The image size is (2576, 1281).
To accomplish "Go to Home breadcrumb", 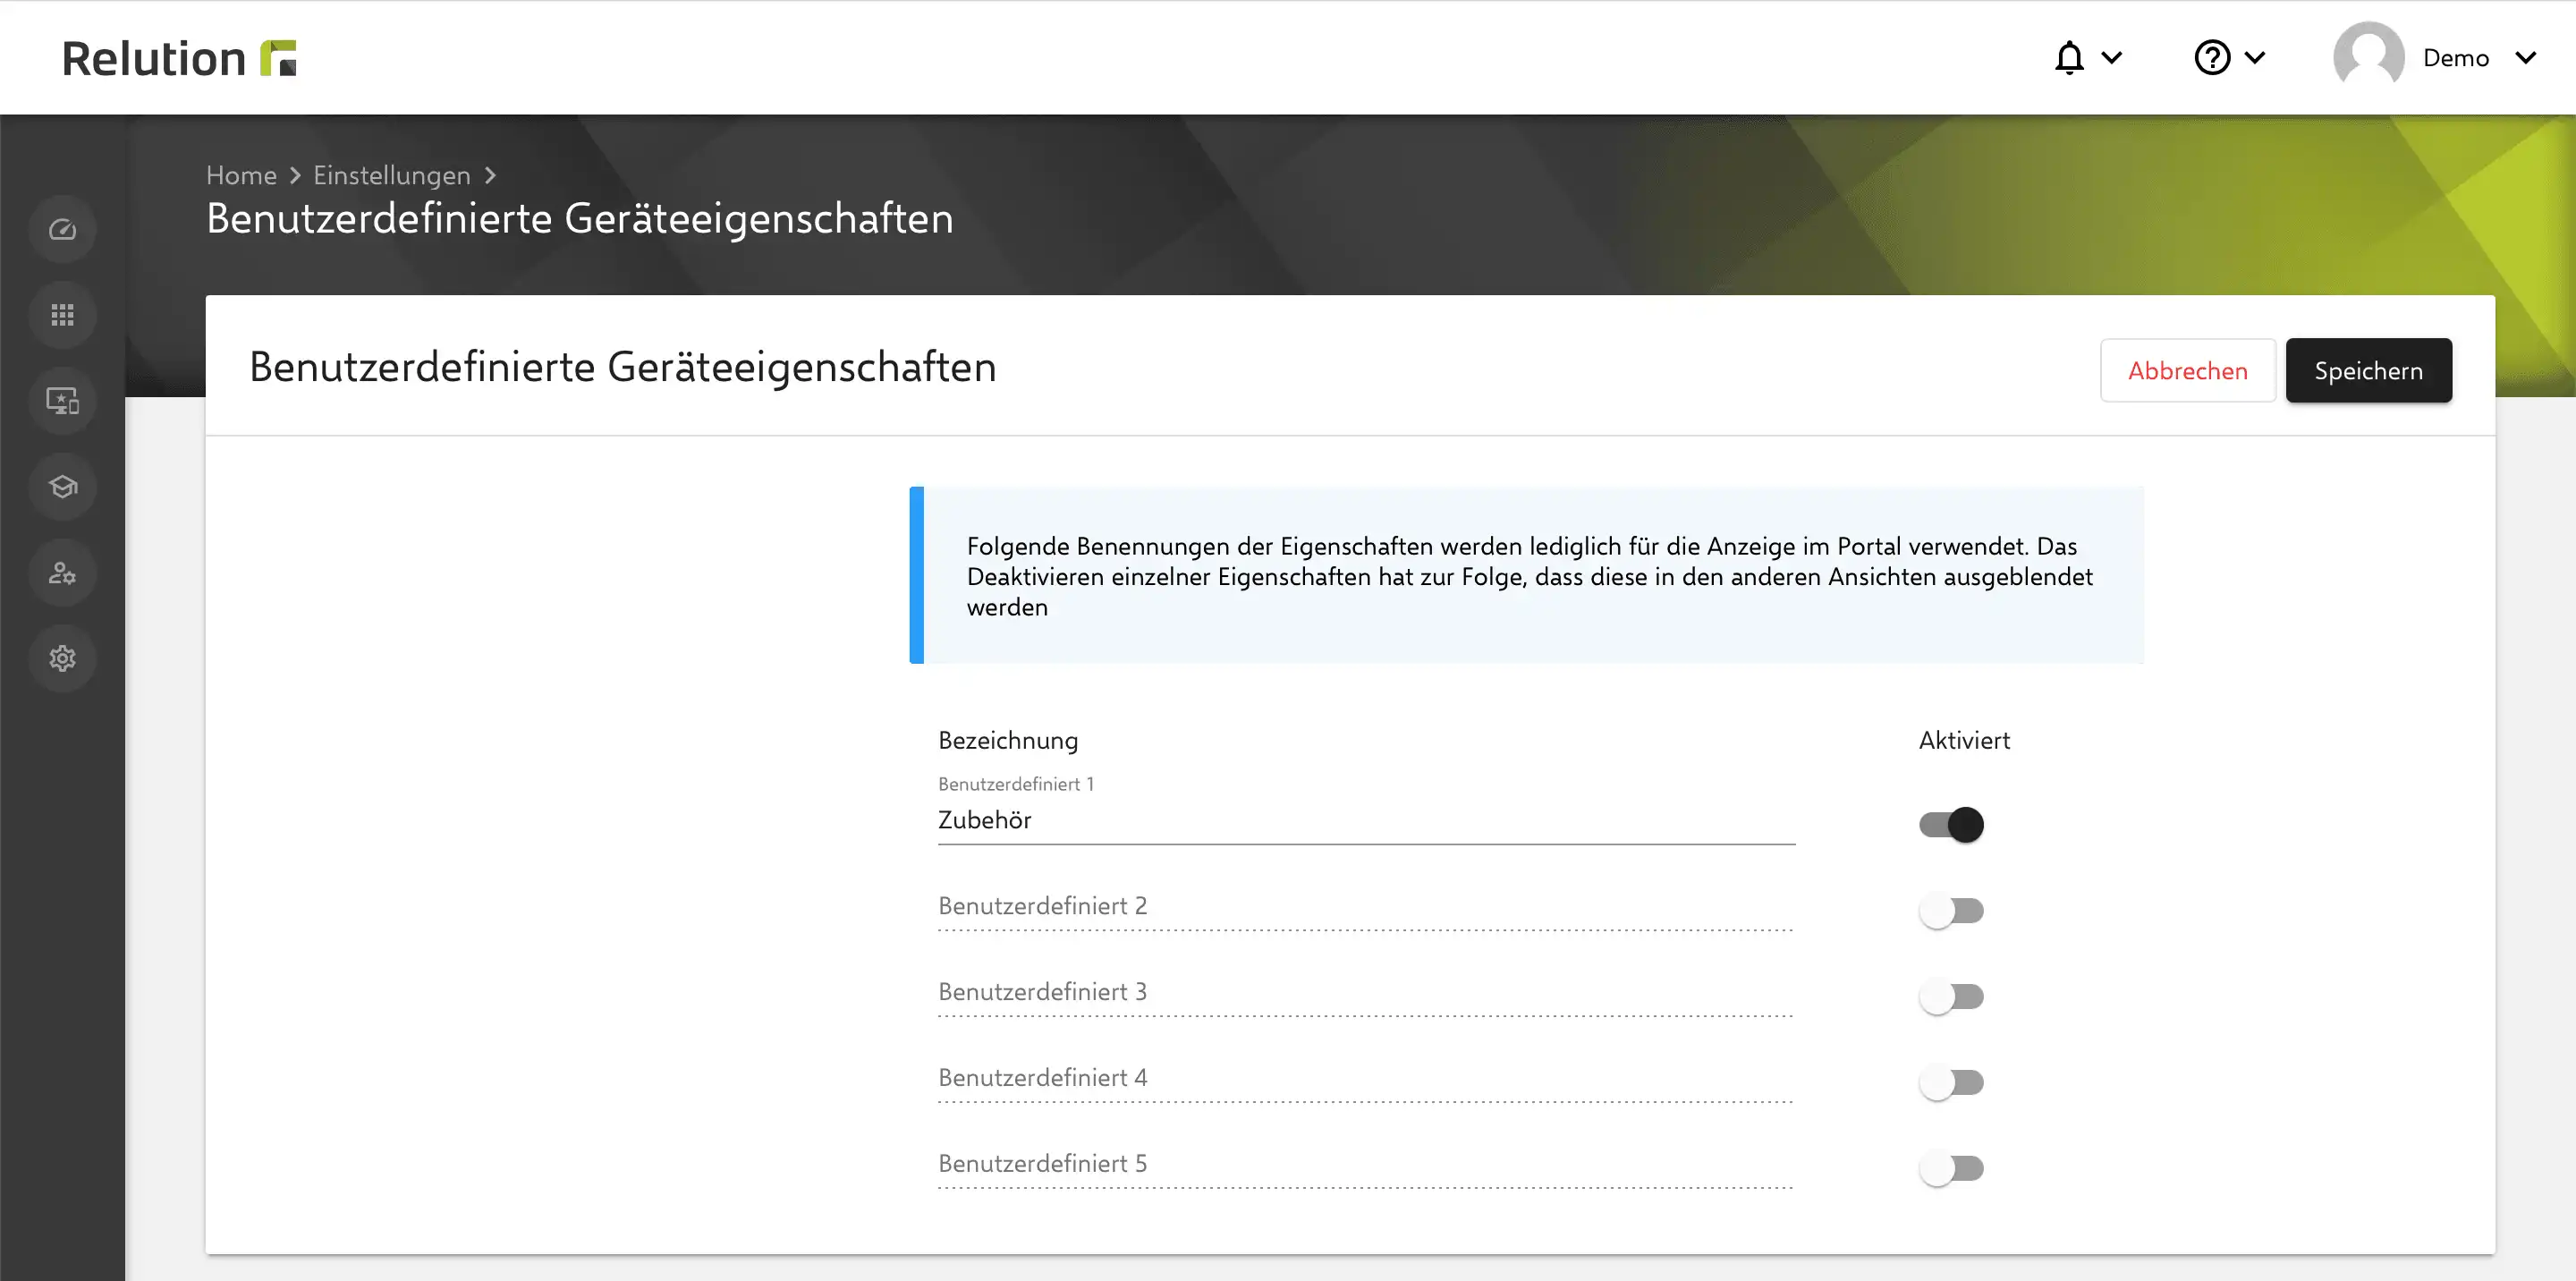I will (241, 175).
